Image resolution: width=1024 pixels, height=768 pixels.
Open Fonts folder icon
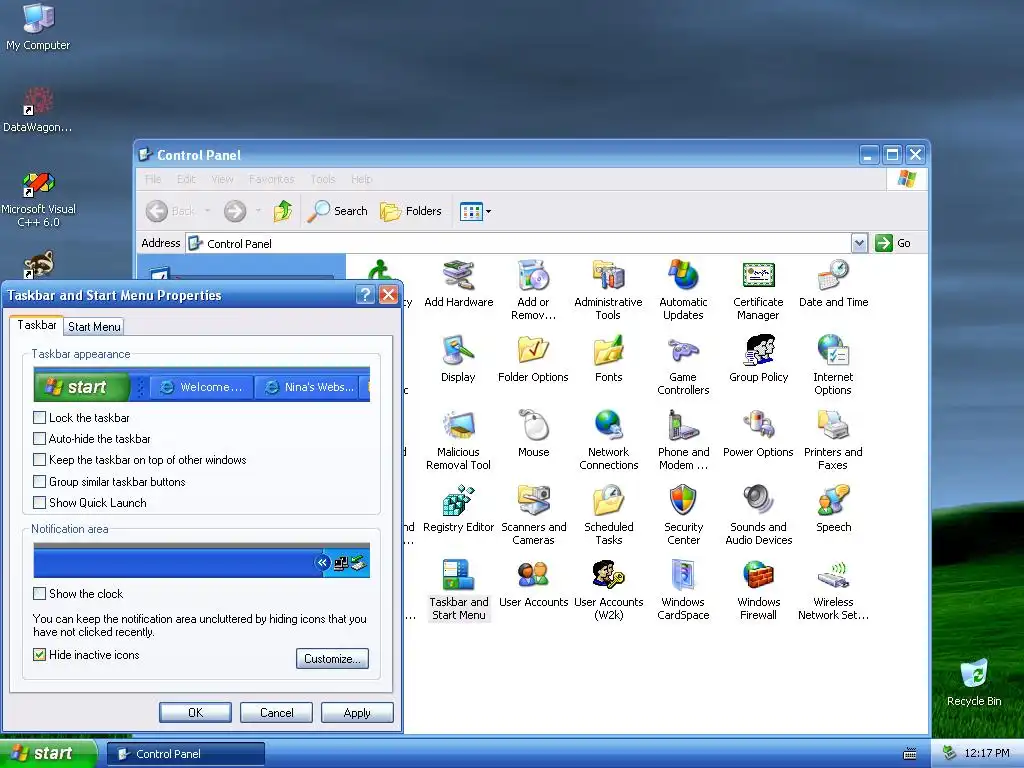tap(608, 359)
